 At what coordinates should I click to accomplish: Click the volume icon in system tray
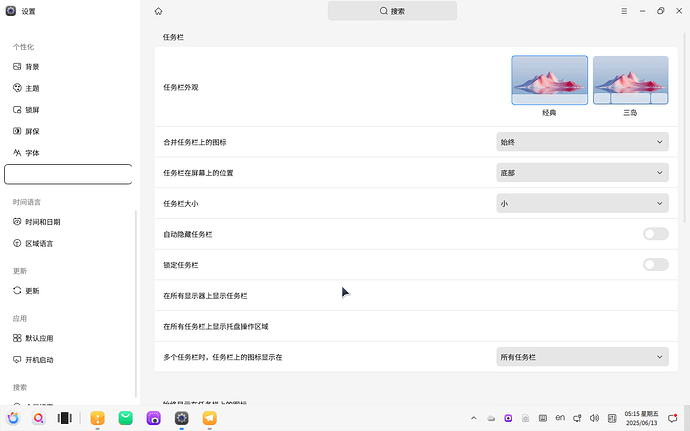[594, 418]
